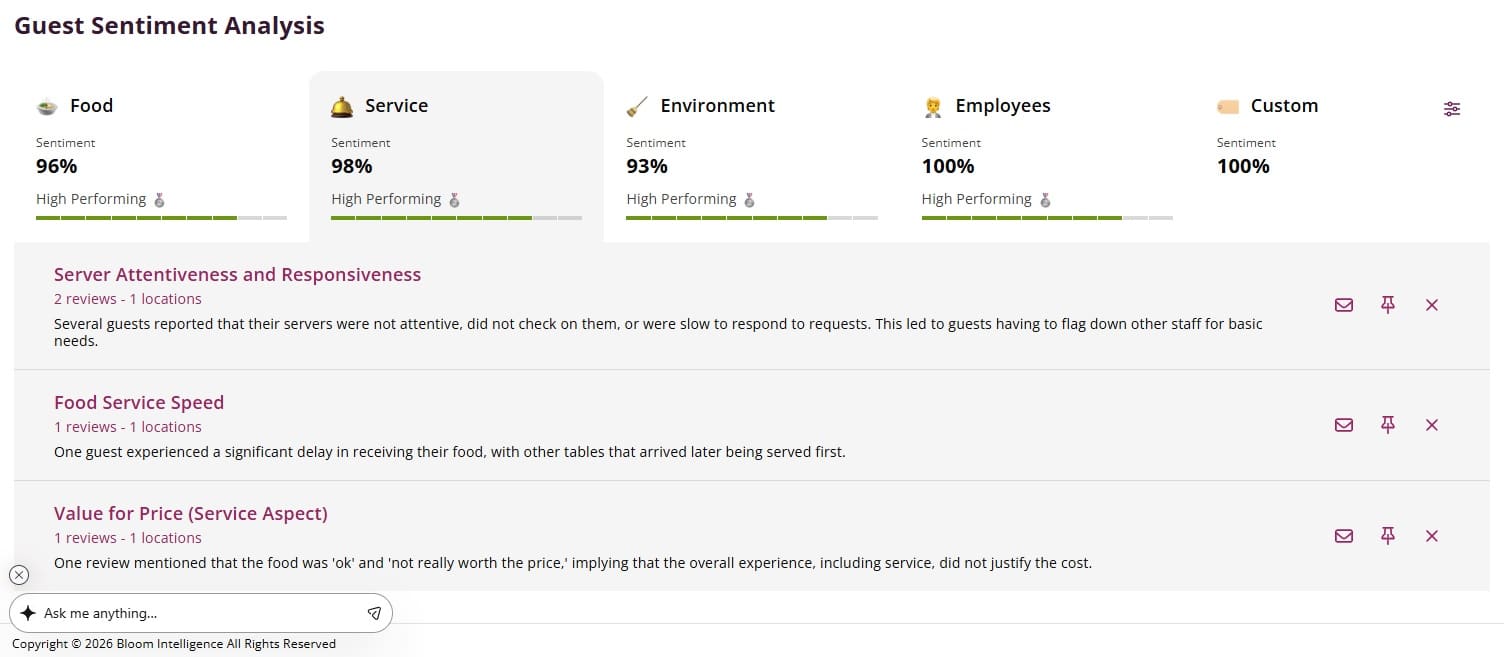The image size is (1504, 657).
Task: Pin the Food Service Speed topic
Action: [x=1388, y=425]
